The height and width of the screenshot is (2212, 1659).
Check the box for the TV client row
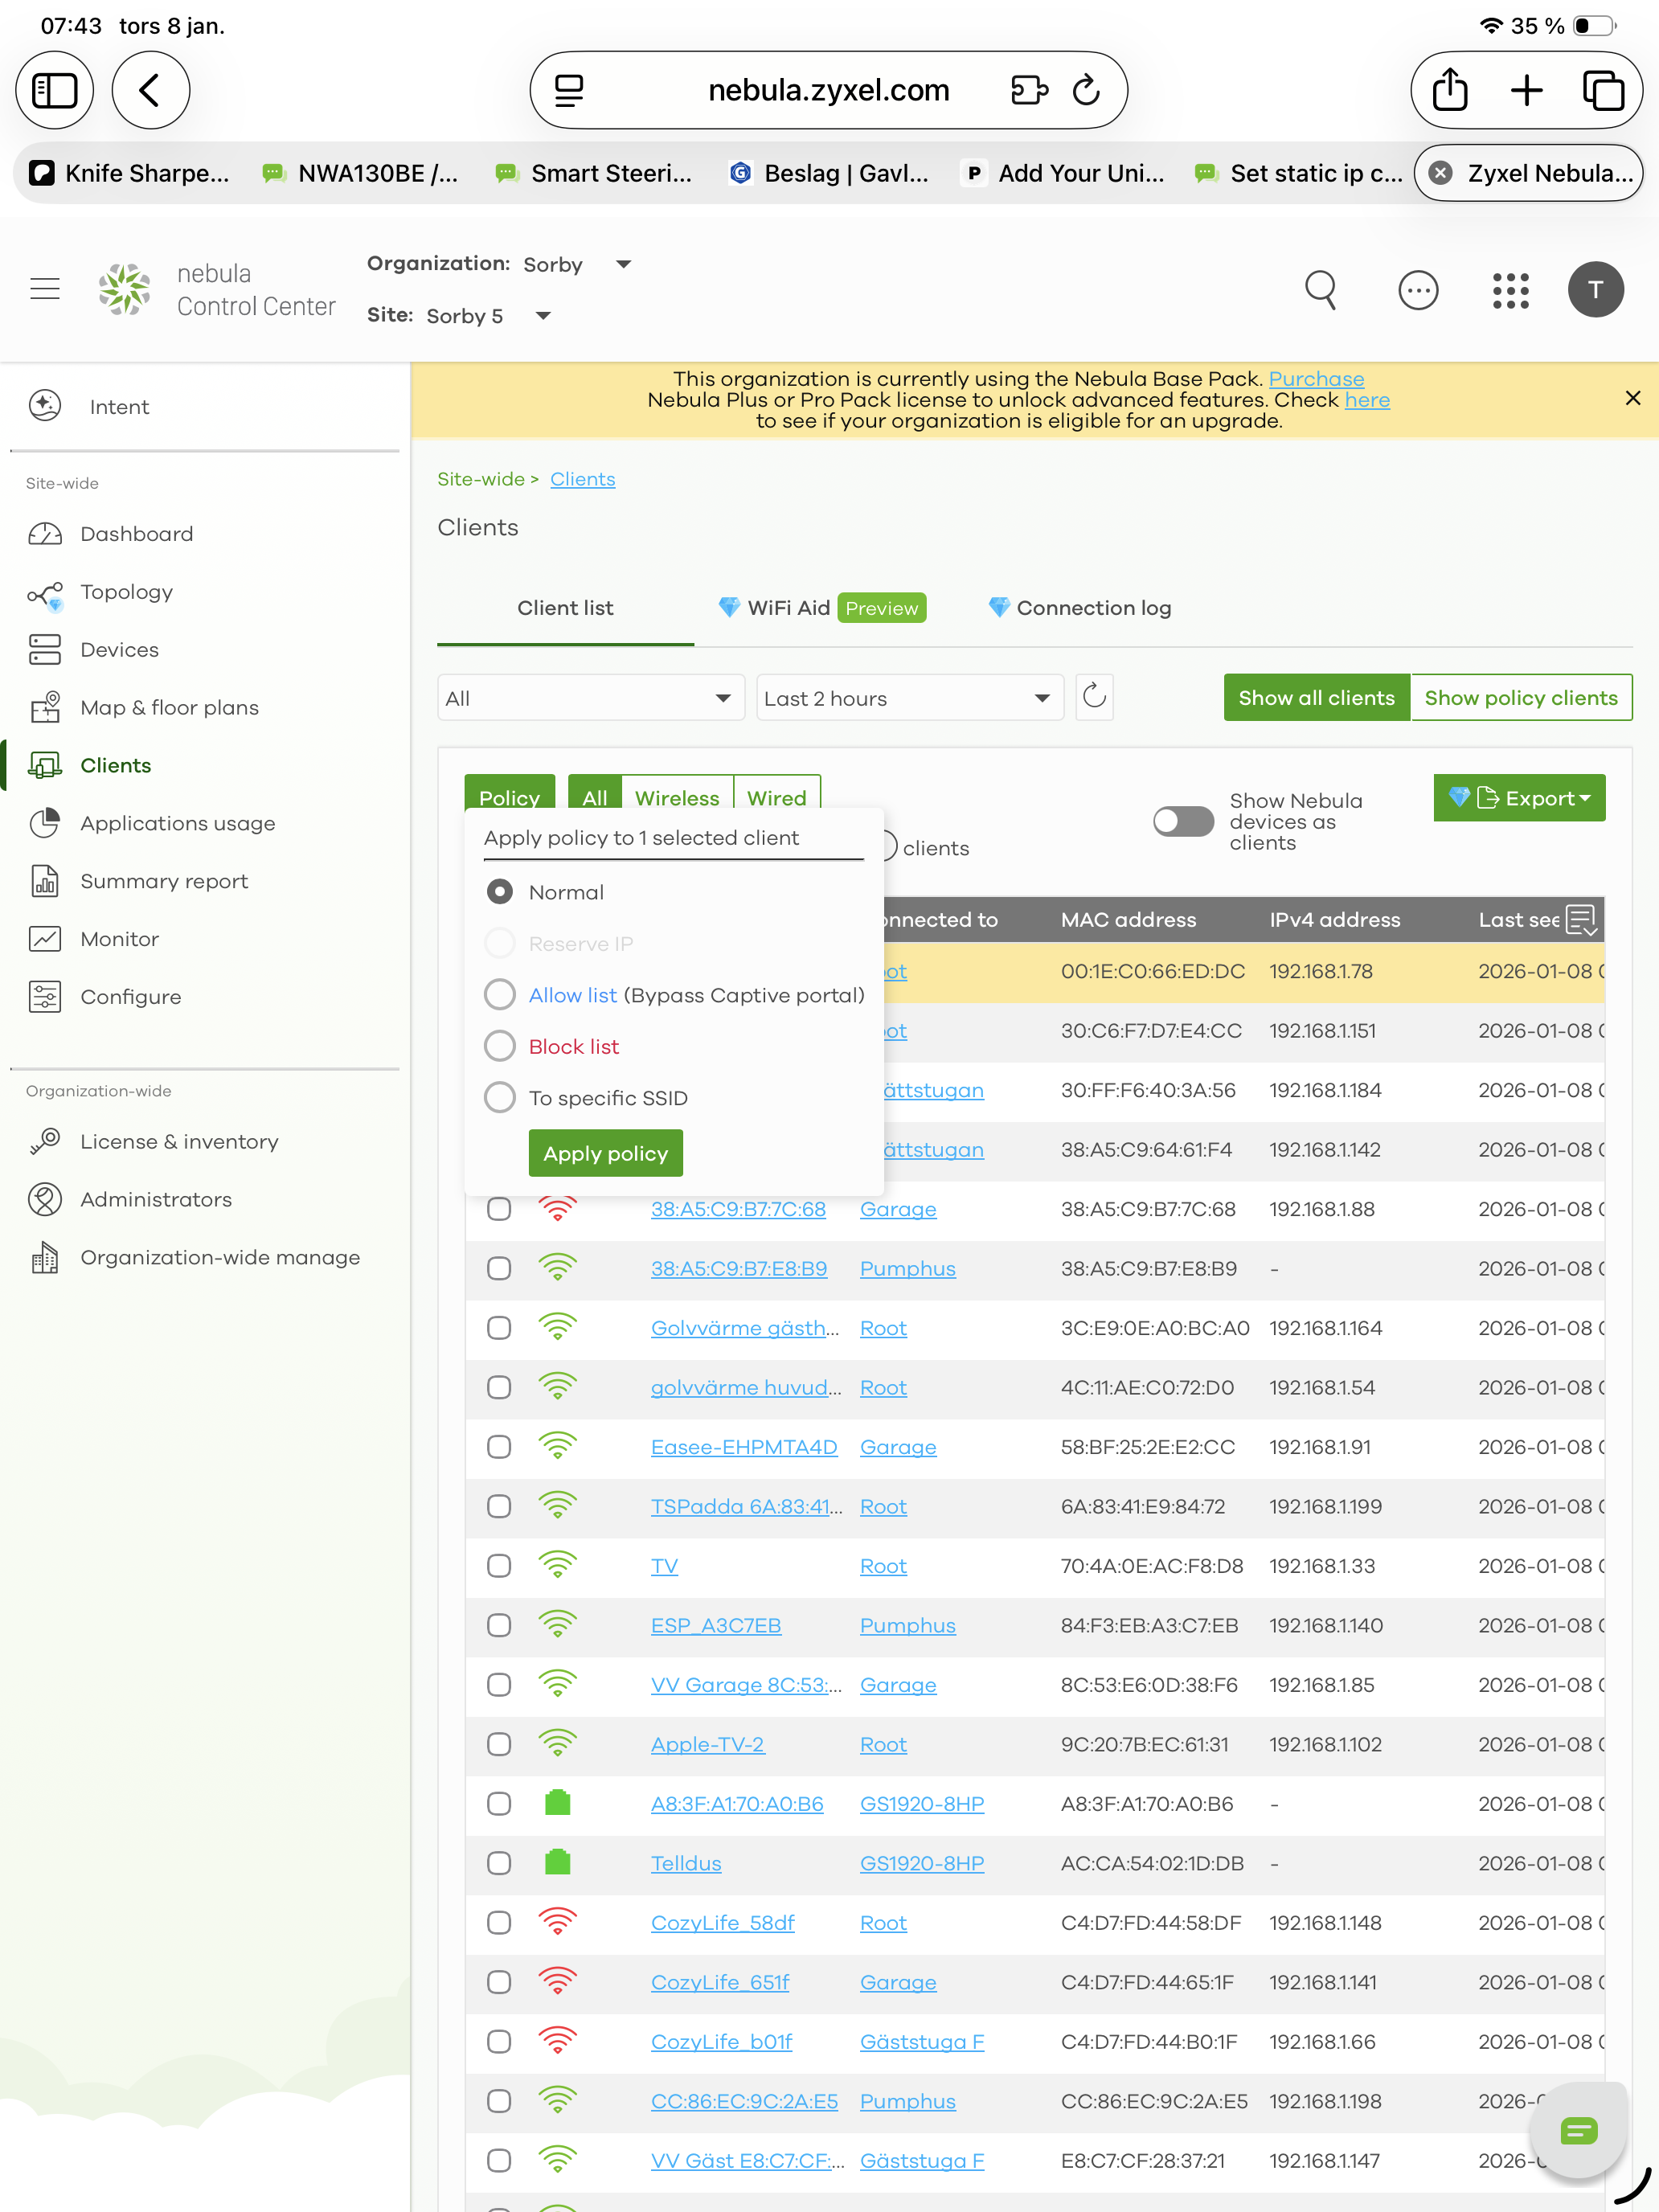(x=498, y=1566)
